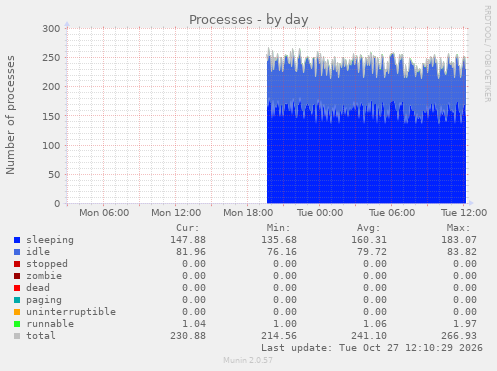
Task: Click the 'Tue 12:00' x-axis label
Action: click(x=464, y=213)
